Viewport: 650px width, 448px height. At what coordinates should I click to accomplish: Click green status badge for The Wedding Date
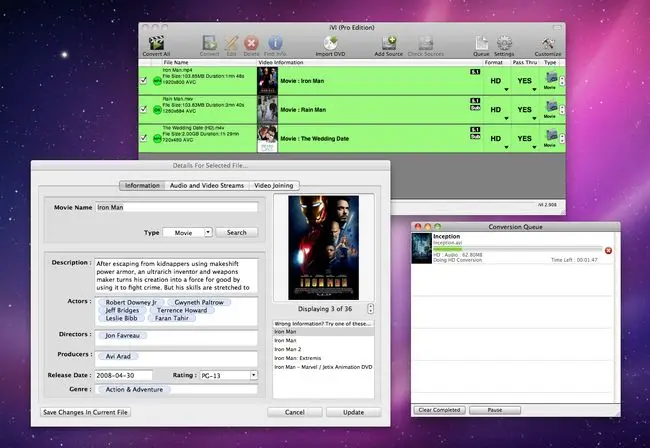click(157, 139)
